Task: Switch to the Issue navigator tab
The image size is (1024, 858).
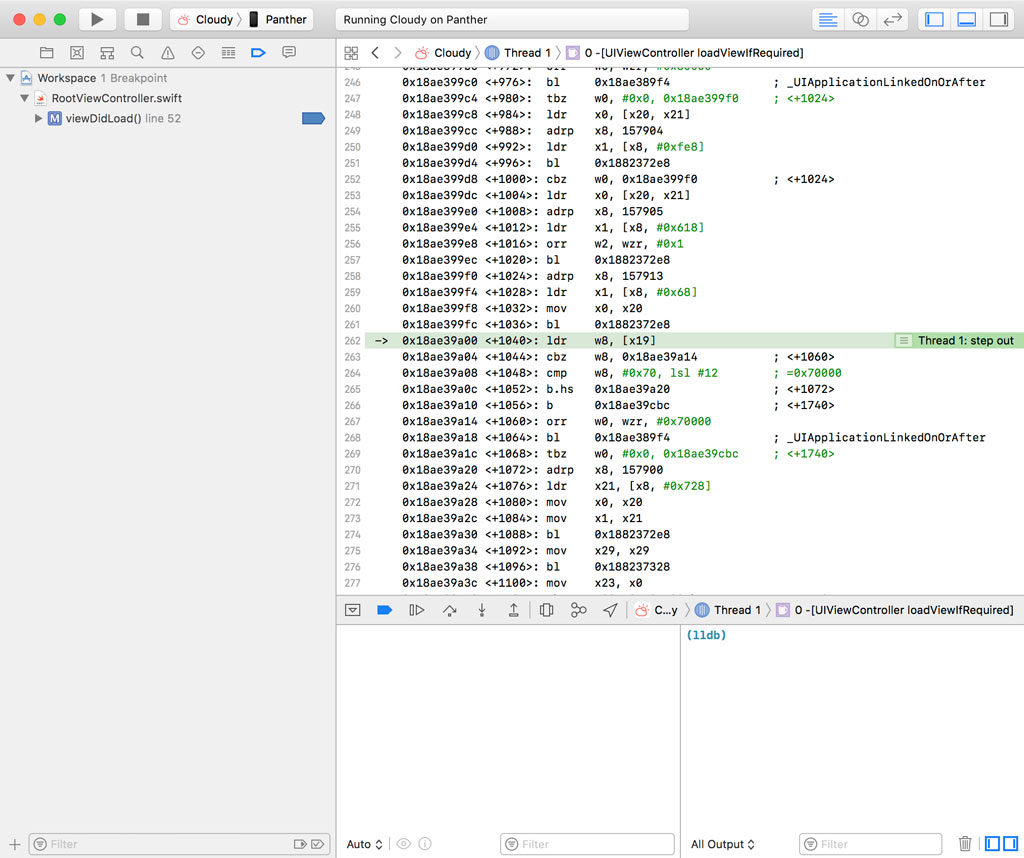Action: (167, 52)
